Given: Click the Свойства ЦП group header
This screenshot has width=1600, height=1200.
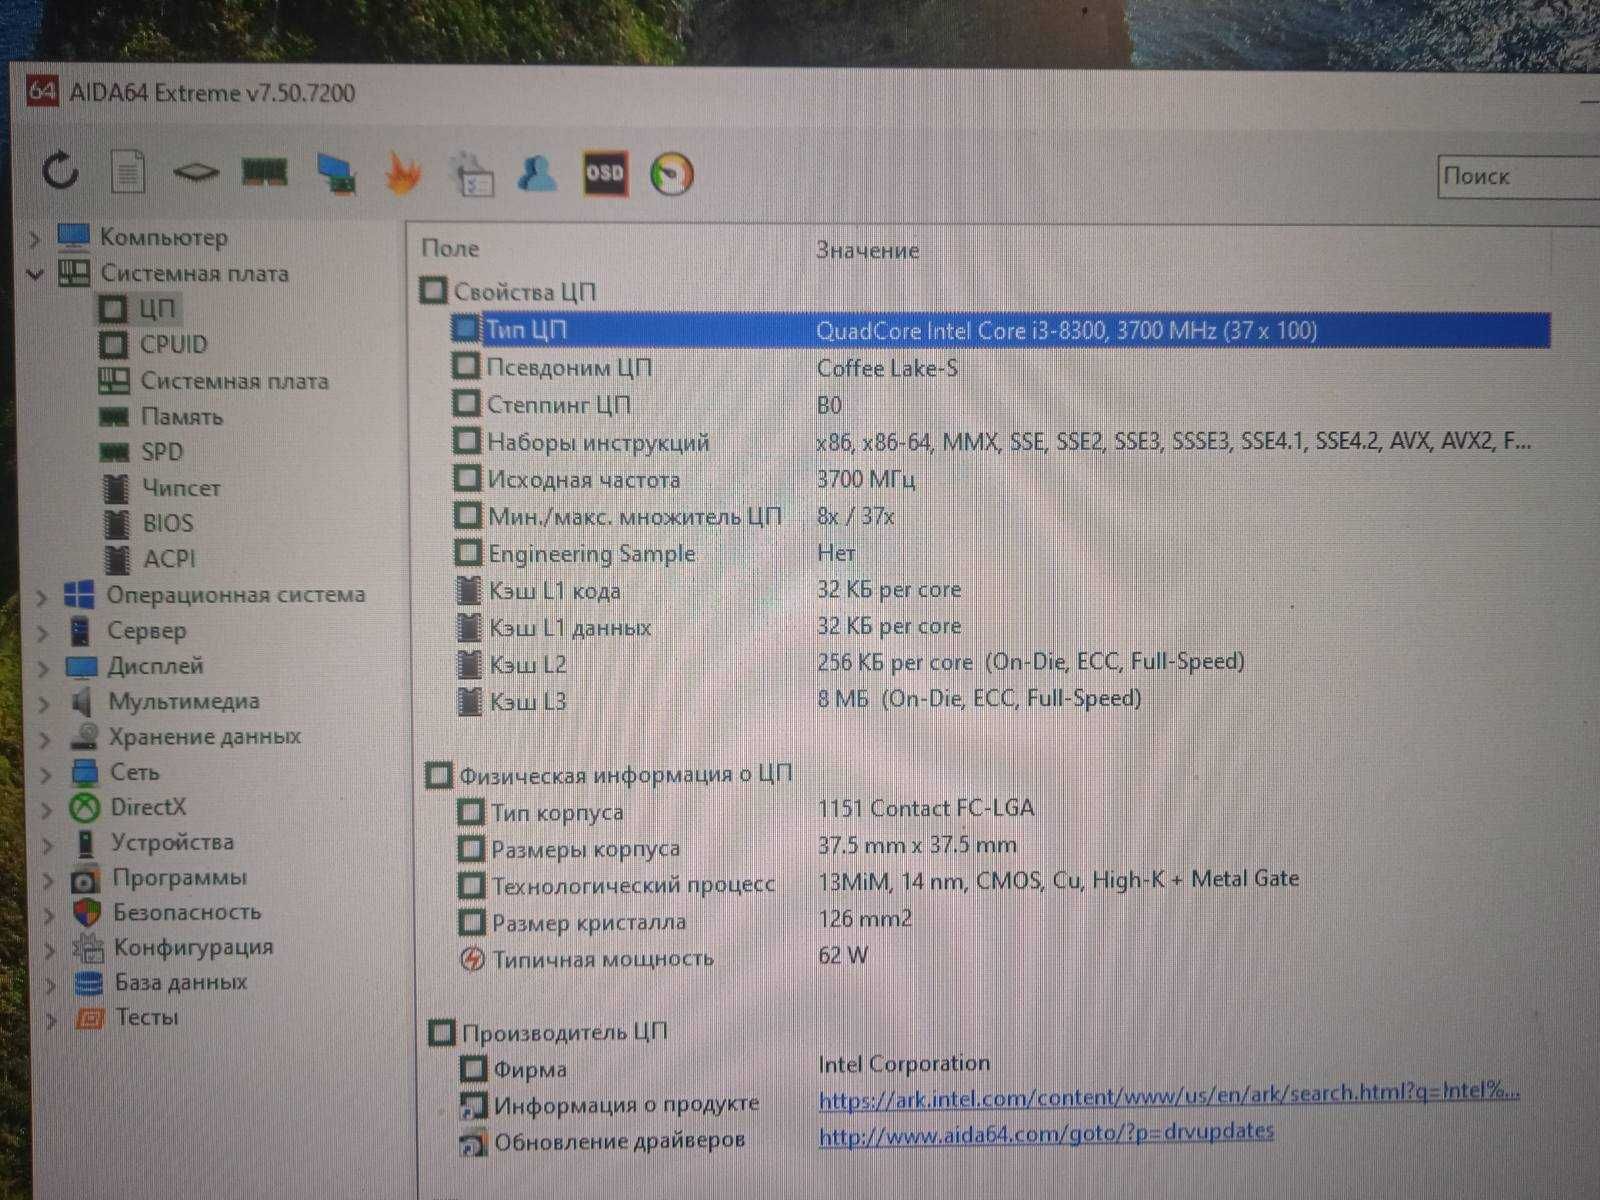Looking at the screenshot, I should 508,291.
